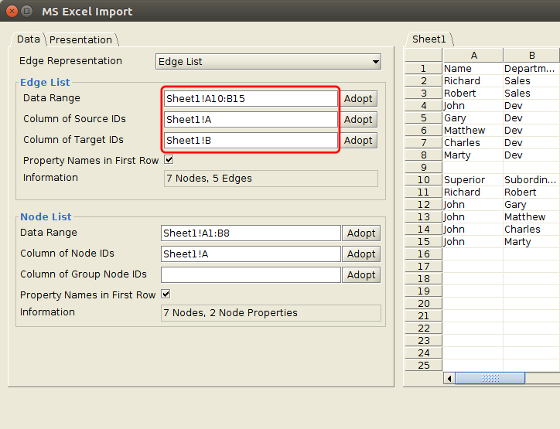Select the 'Richard' cell in row 2
The height and width of the screenshot is (429, 560).
[x=473, y=81]
